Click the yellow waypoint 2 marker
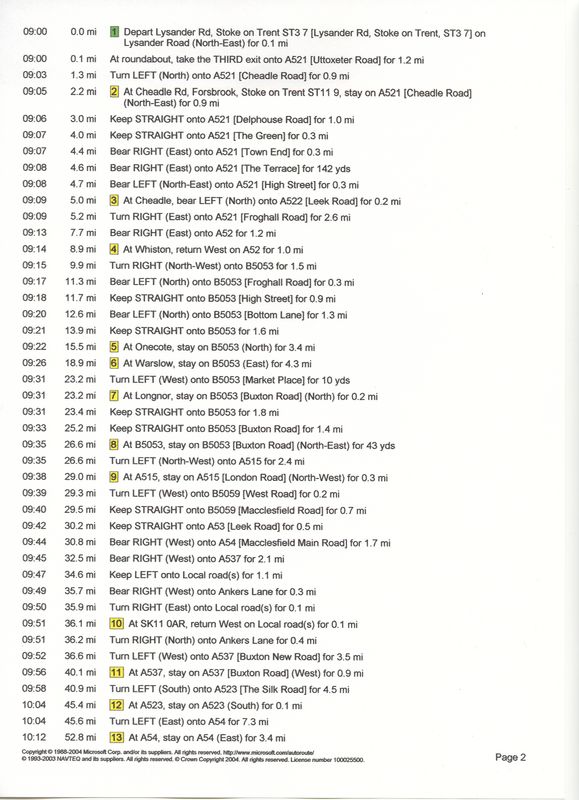The image size is (579, 800). click(x=114, y=92)
